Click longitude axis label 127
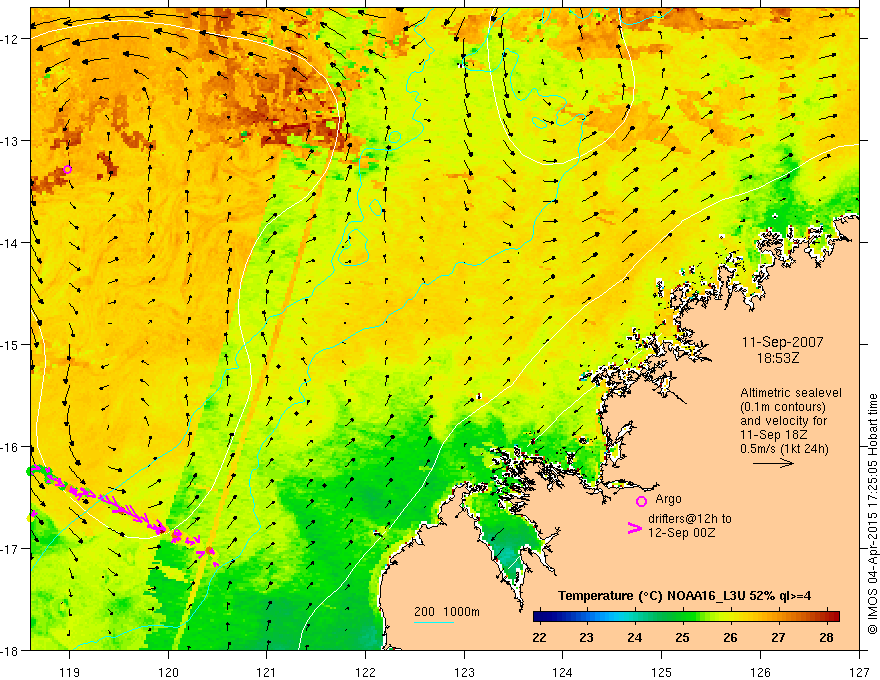This screenshot has height=680, width=880. (x=859, y=672)
